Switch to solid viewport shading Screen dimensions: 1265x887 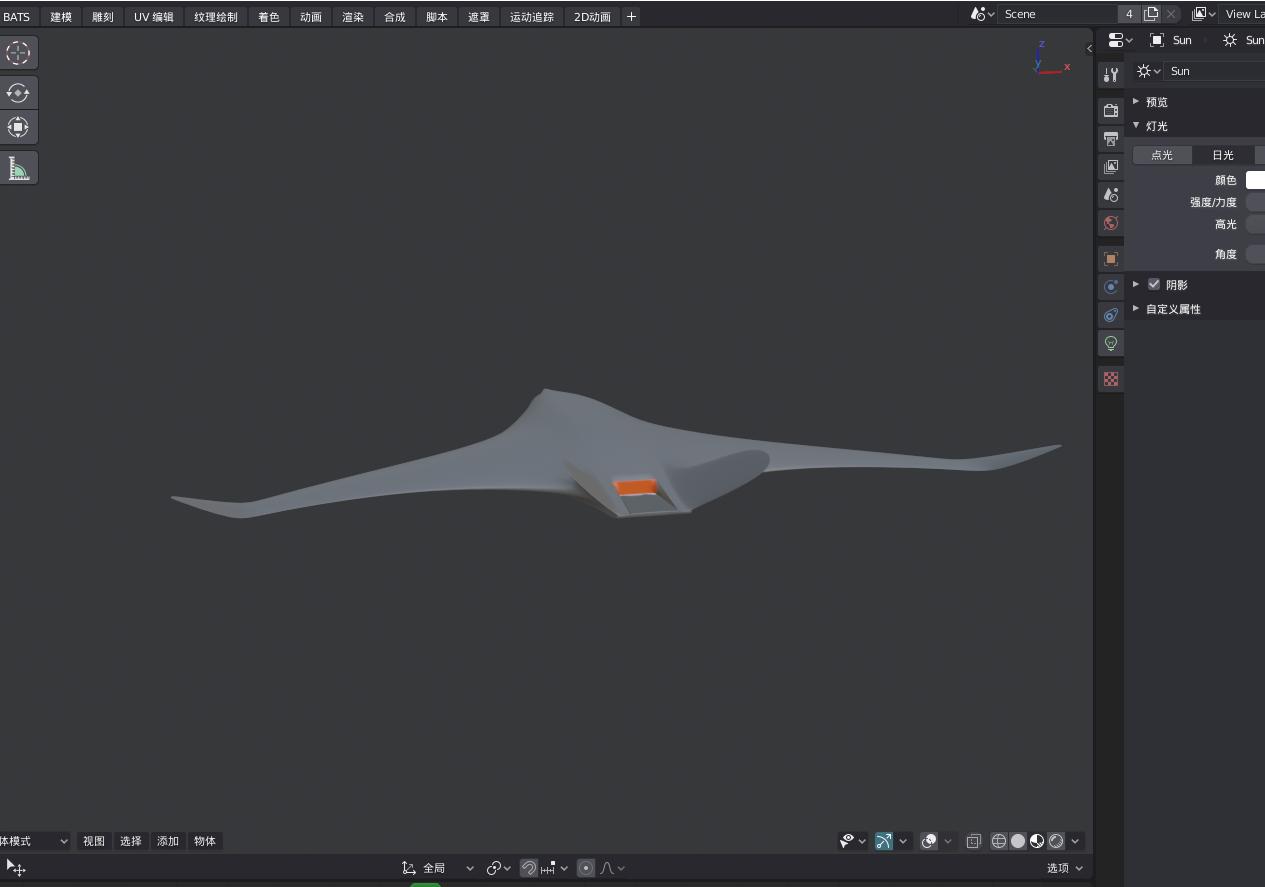(x=1018, y=841)
